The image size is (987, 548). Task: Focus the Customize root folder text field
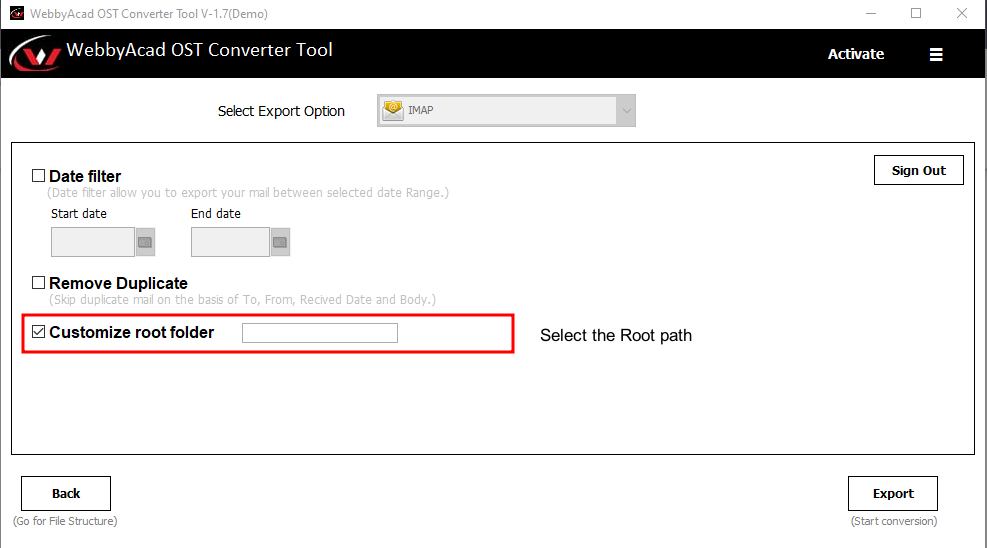(320, 333)
